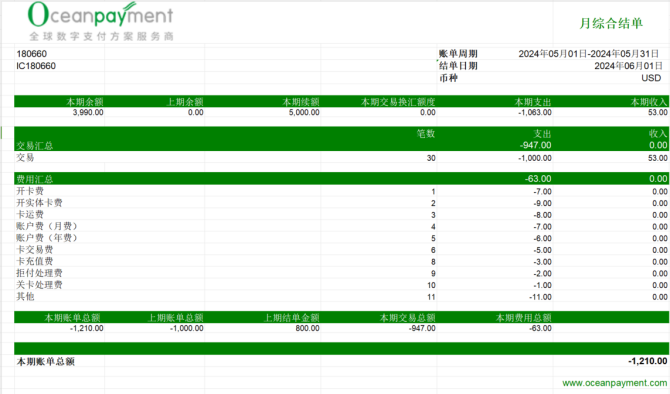The width and height of the screenshot is (670, 394).
Task: Select the -6.00 amount for 账户费（年费）
Action: [x=542, y=238]
